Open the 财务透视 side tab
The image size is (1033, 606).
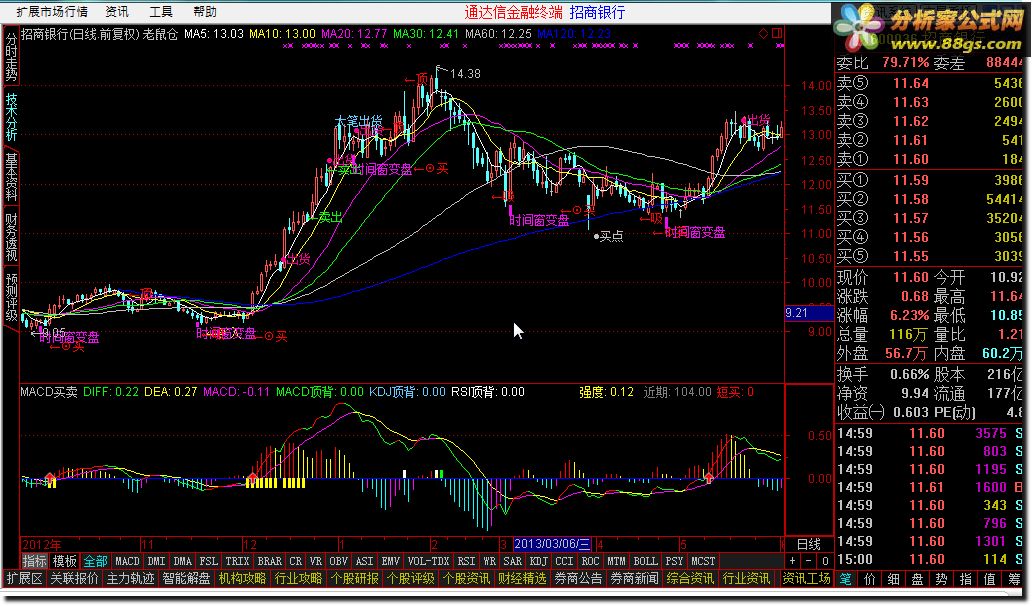point(11,236)
